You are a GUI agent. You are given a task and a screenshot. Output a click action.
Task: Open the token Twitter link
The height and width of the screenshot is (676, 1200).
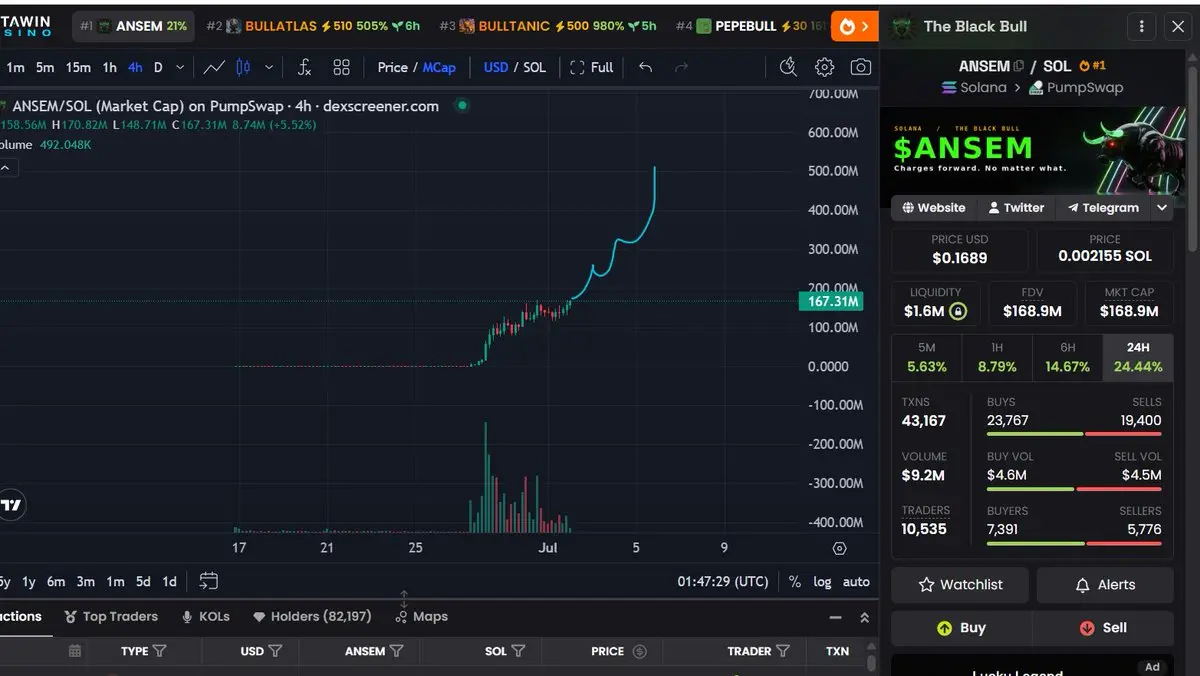coord(1015,208)
